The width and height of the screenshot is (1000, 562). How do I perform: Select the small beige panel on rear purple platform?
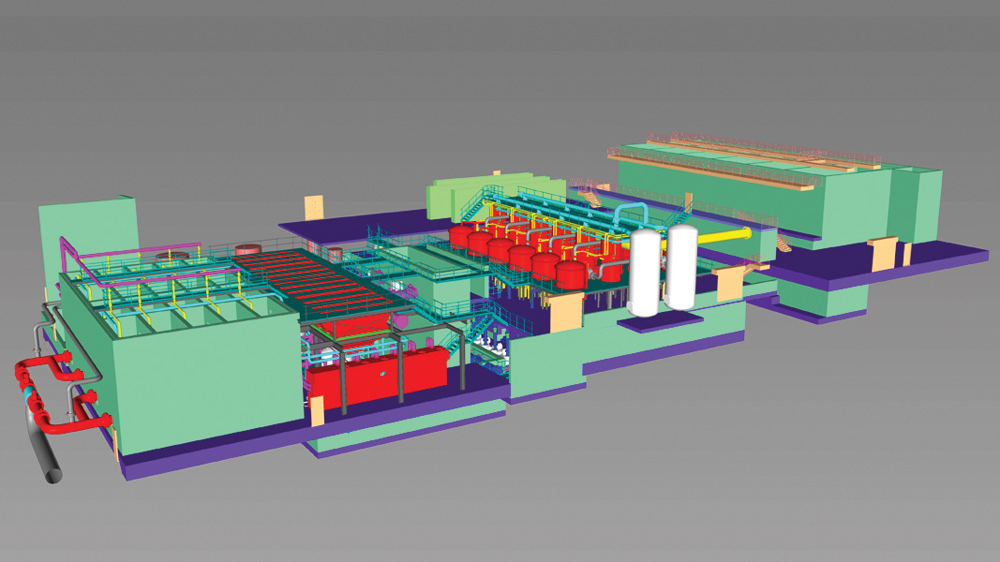(x=314, y=205)
